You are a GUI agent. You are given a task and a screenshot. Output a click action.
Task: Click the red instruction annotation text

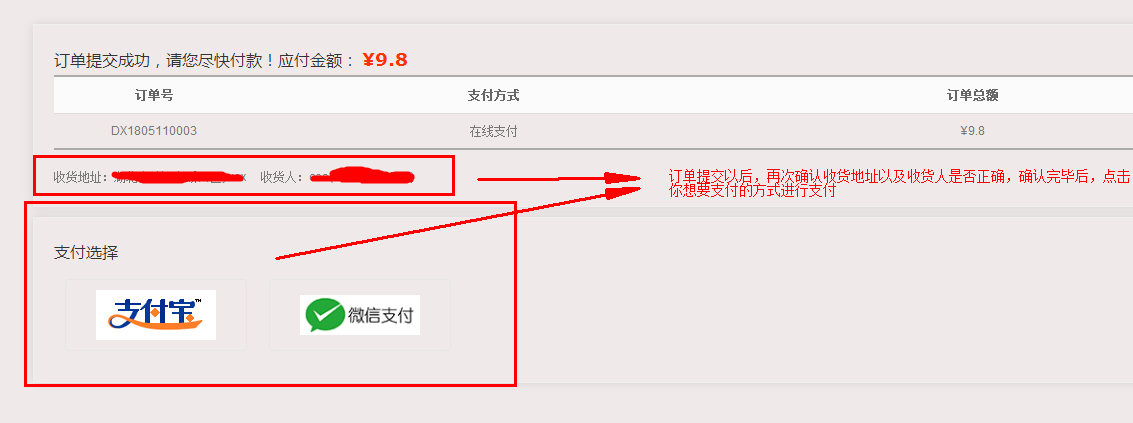tap(899, 184)
